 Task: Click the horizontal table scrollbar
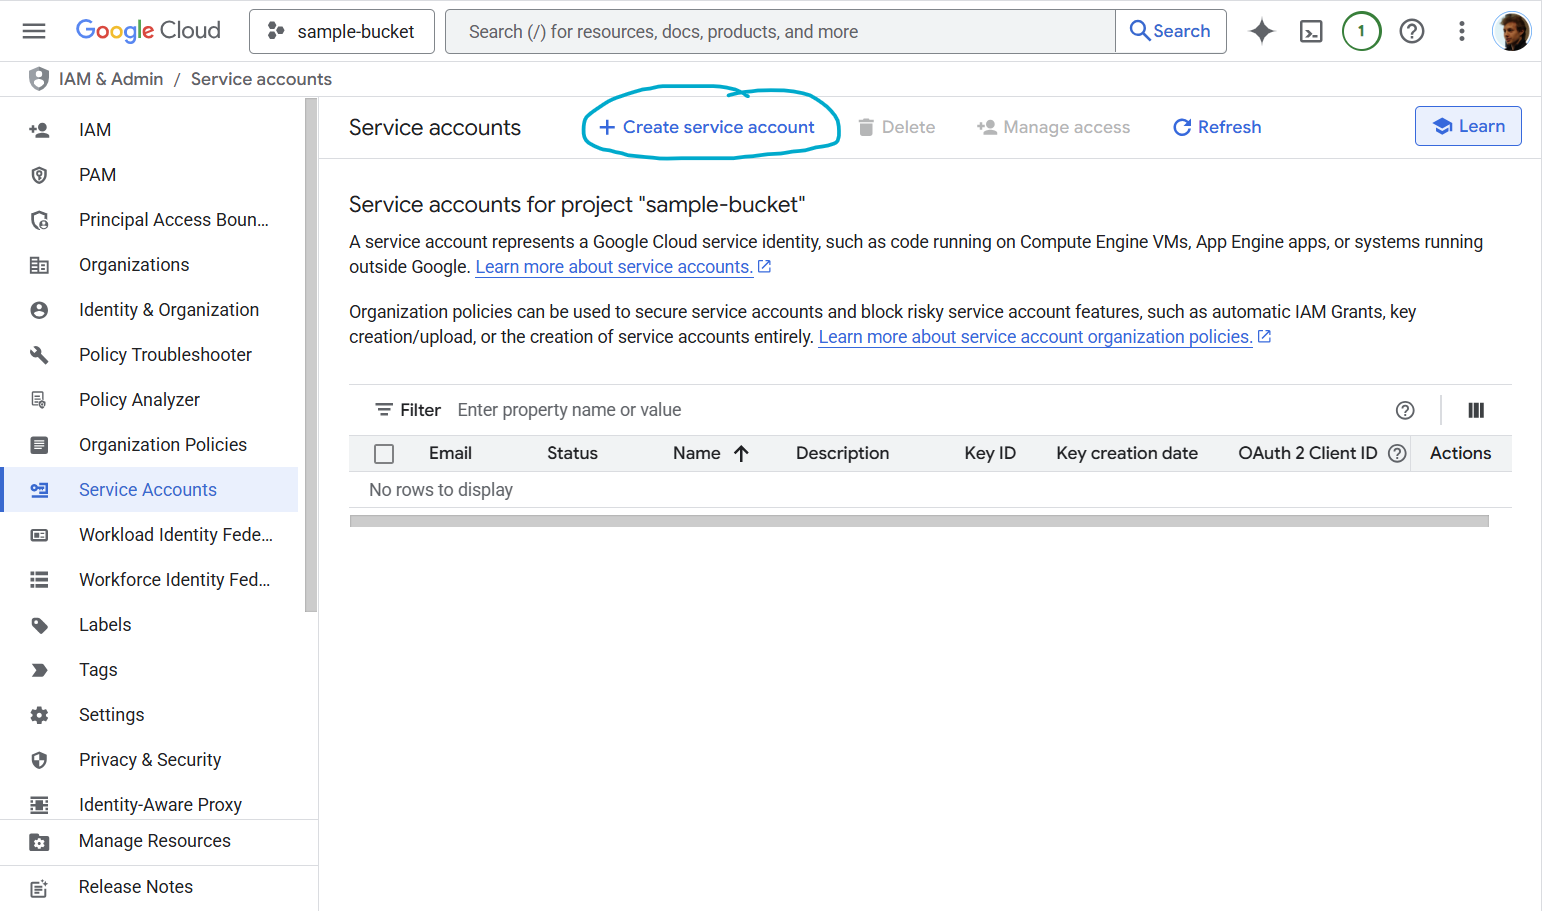coord(917,520)
